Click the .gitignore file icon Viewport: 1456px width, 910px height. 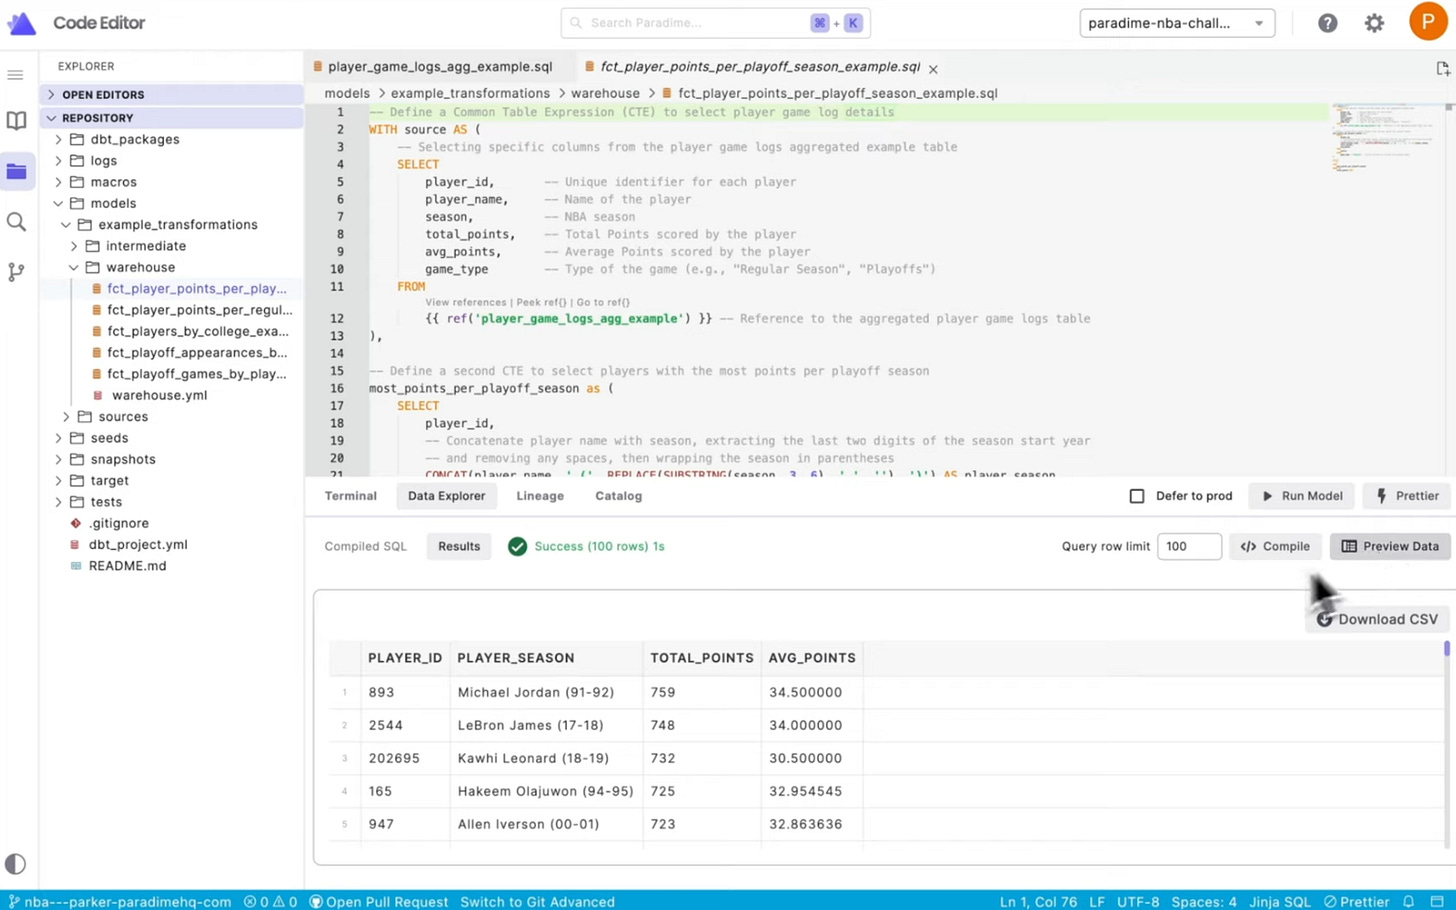tap(75, 523)
